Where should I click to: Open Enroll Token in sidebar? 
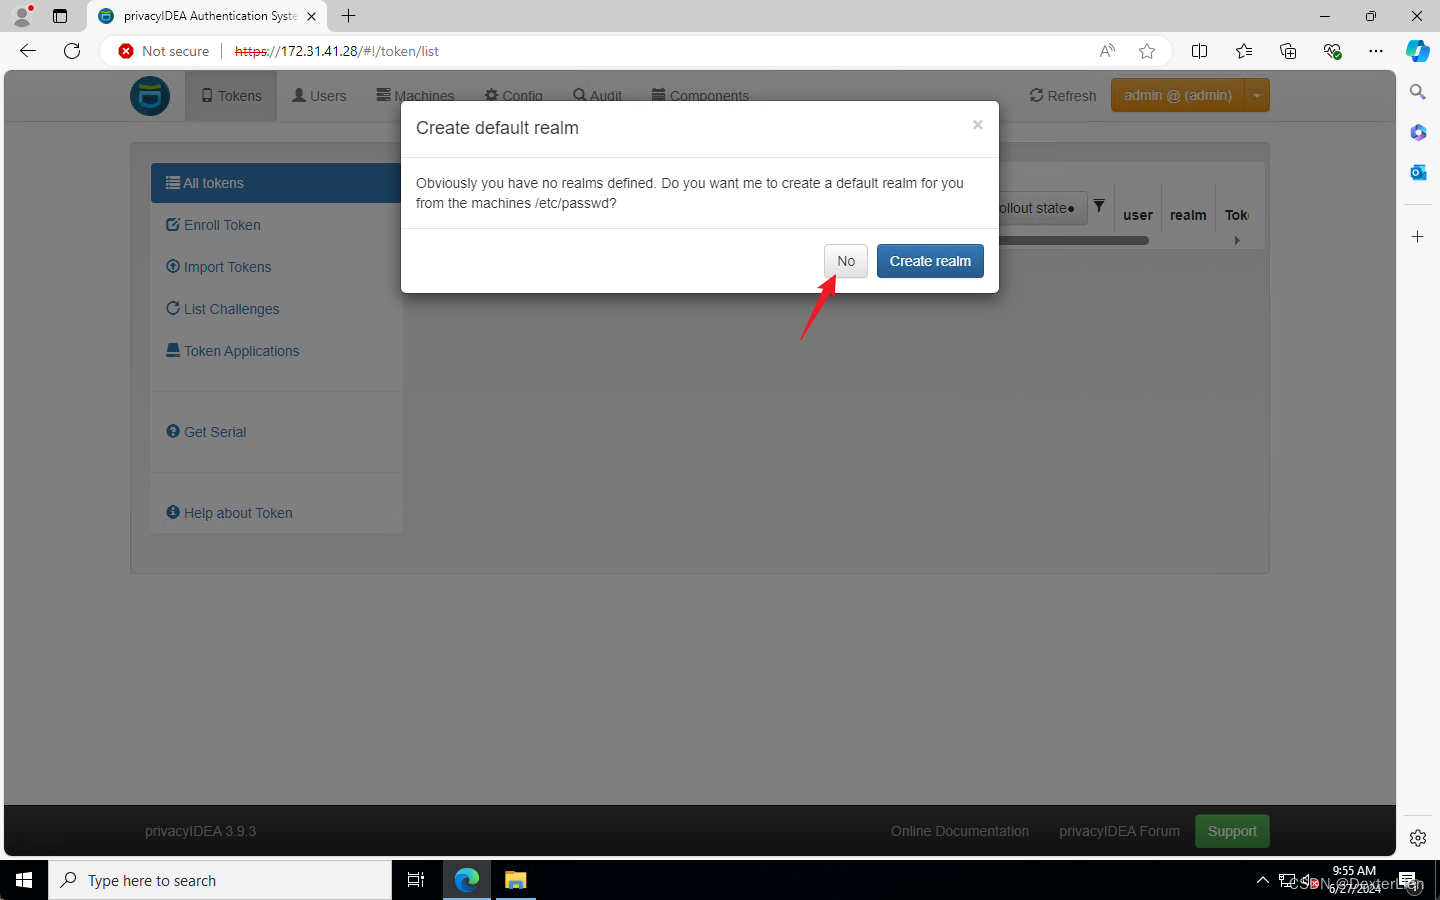tap(213, 225)
